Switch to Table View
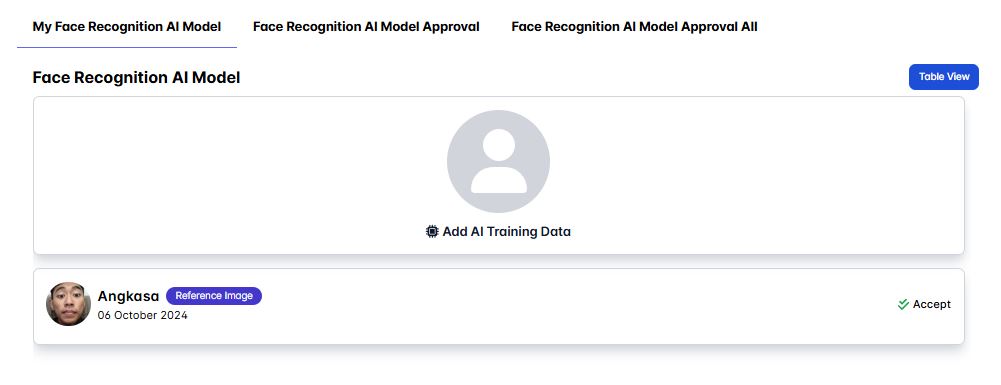Viewport: 1001px width, 385px height. pyautogui.click(x=944, y=77)
